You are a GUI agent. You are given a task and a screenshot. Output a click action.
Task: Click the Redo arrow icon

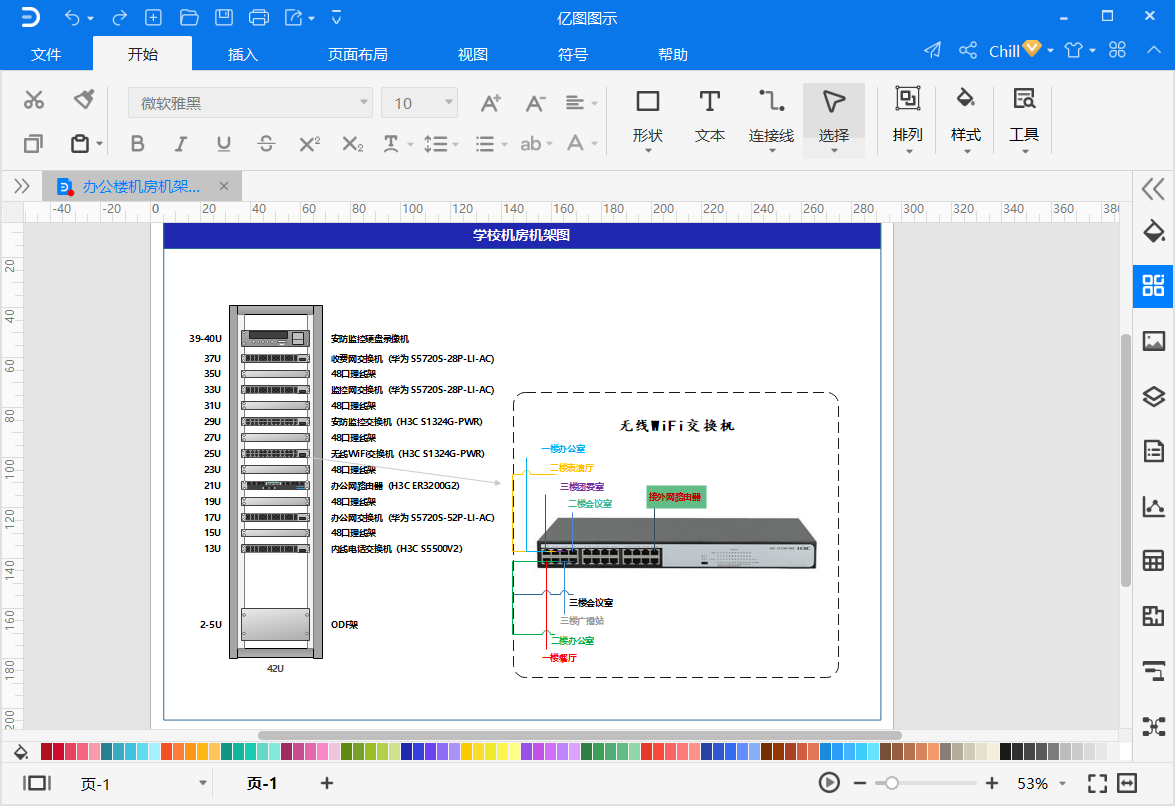(119, 17)
